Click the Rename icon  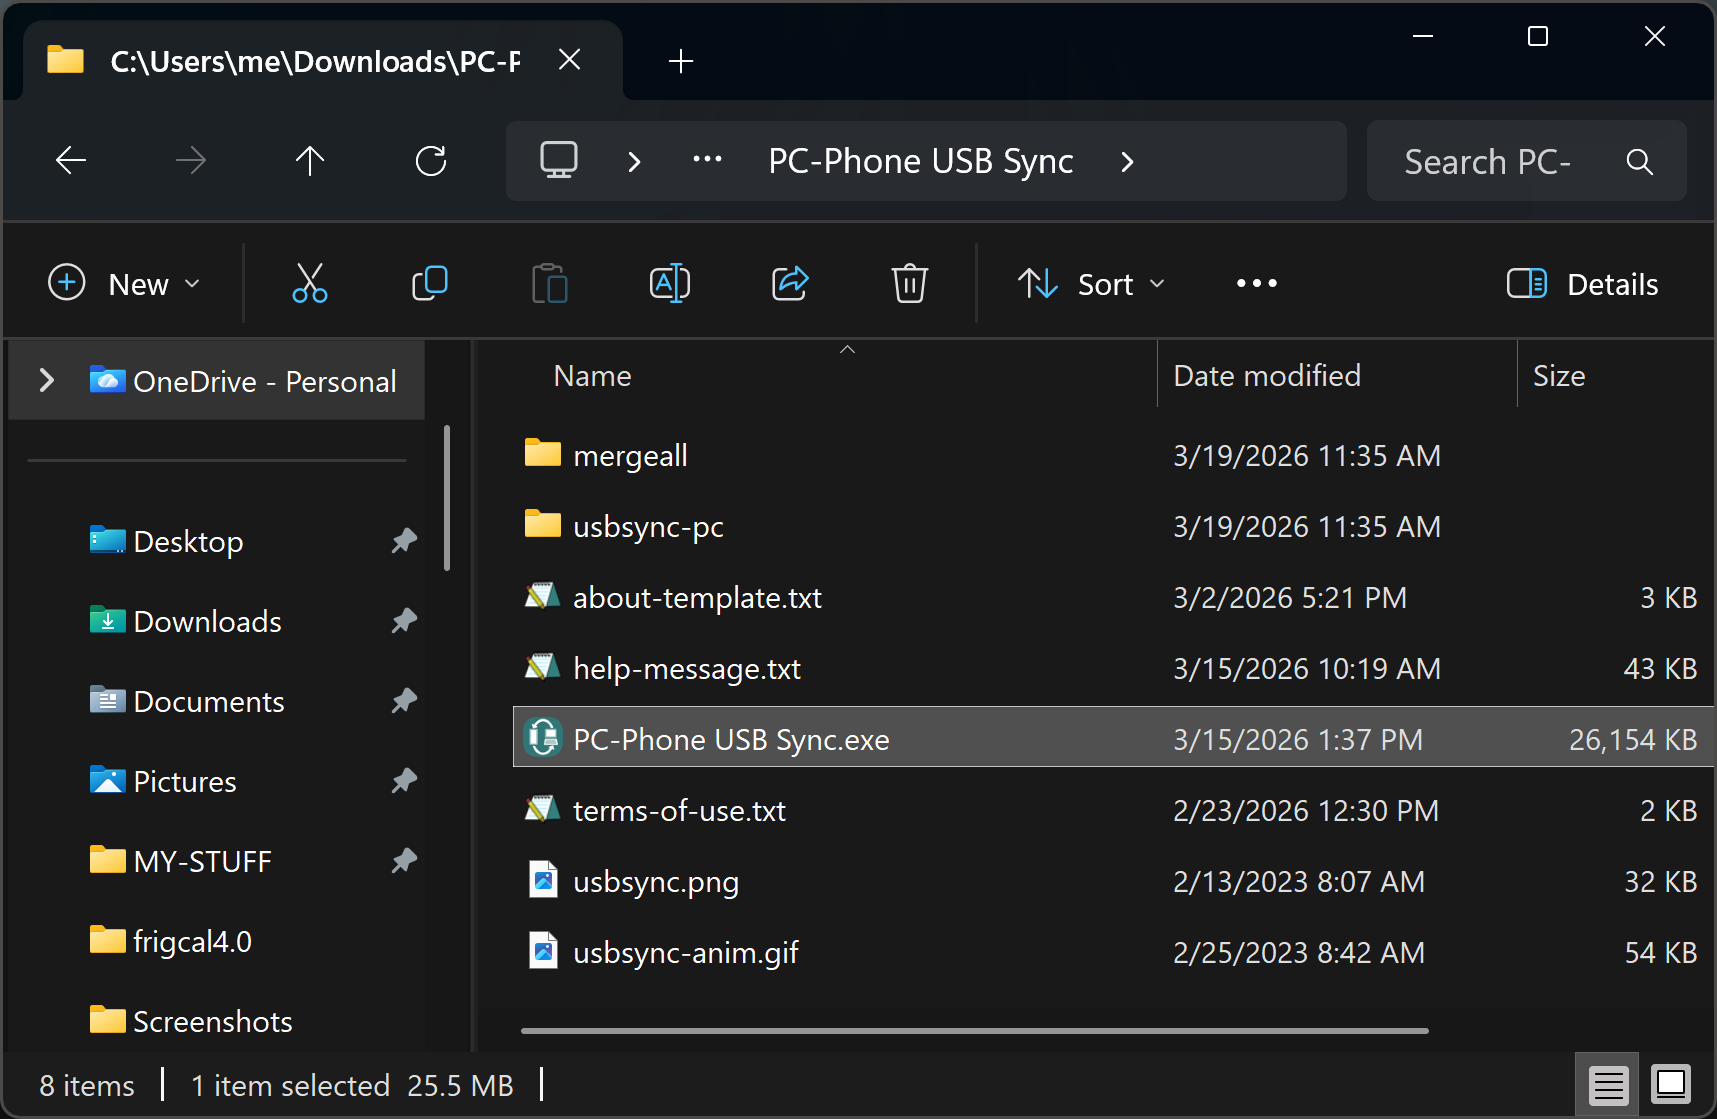click(669, 284)
